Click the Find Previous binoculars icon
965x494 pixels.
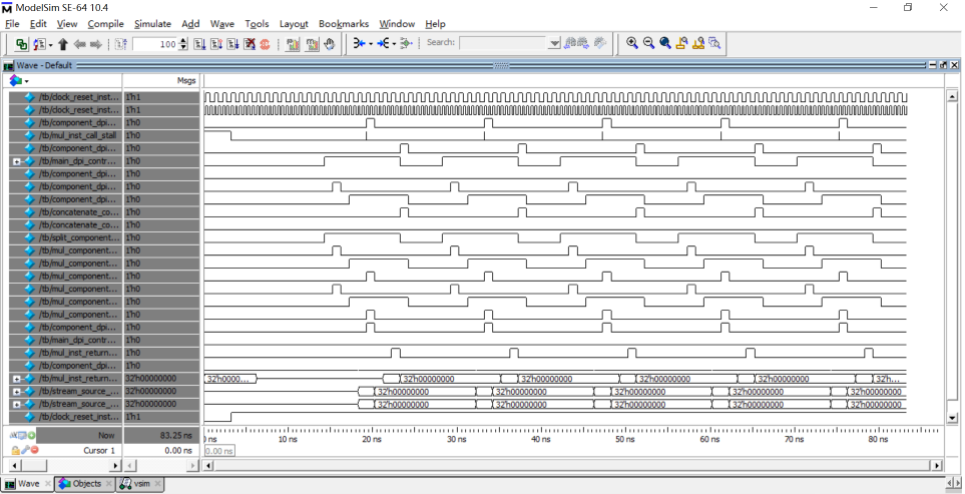click(570, 42)
